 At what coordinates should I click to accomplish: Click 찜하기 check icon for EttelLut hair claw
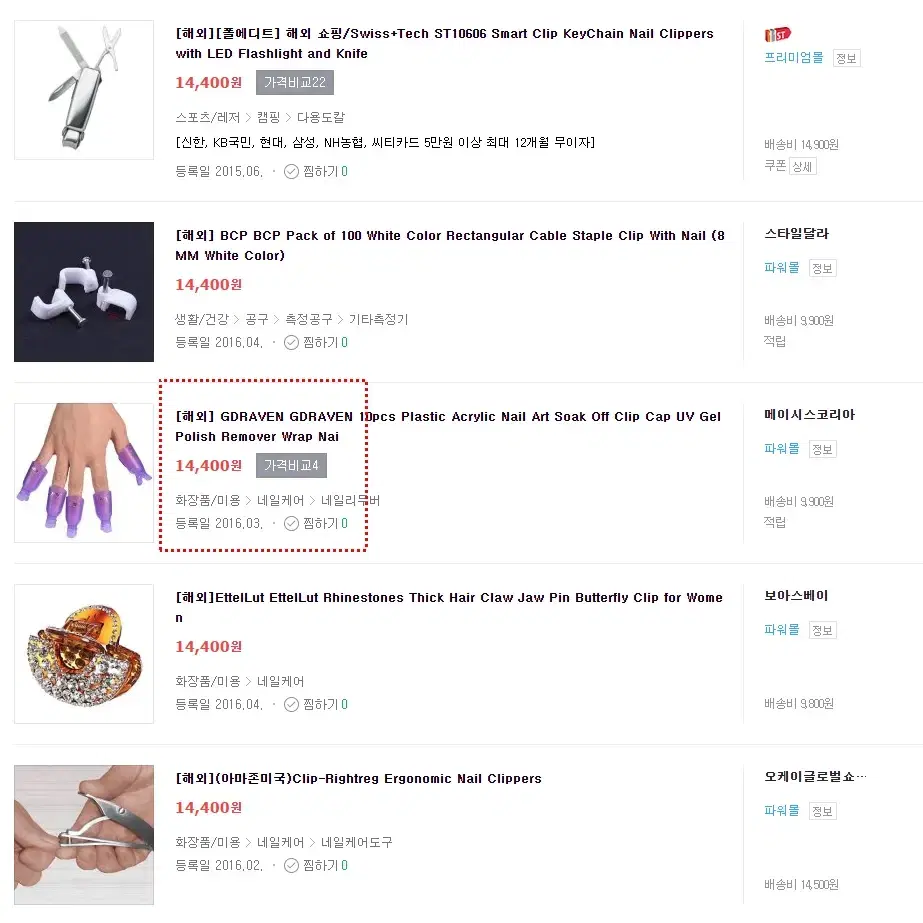[291, 705]
